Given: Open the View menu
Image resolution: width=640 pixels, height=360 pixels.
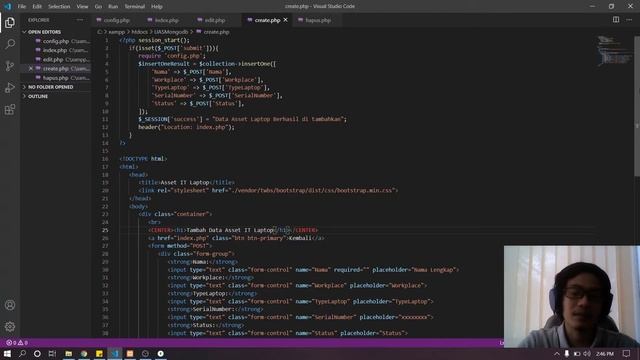Looking at the screenshot, I should [82, 7].
